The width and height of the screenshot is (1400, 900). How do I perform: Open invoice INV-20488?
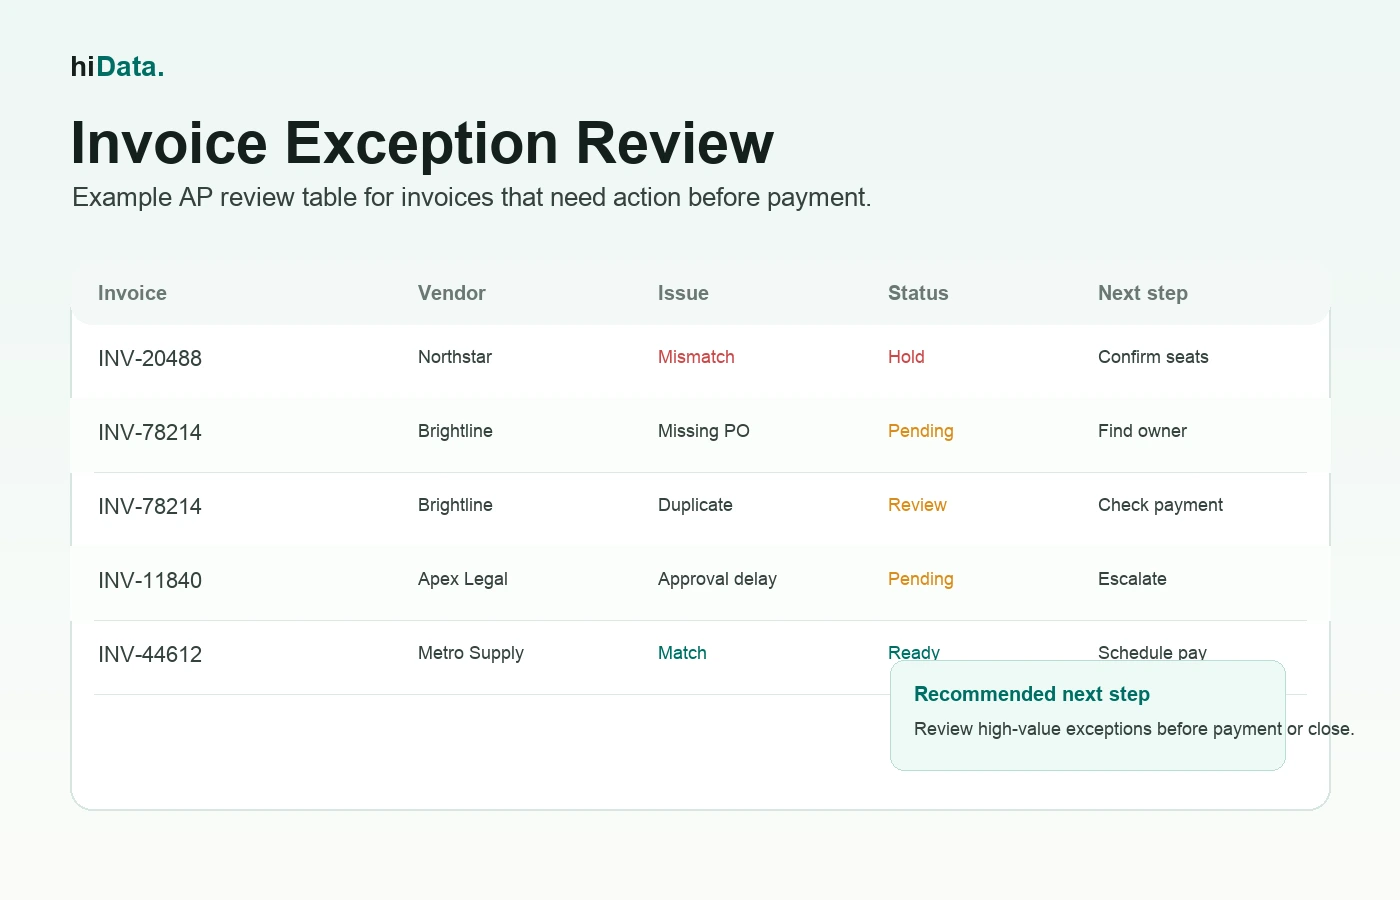point(150,358)
